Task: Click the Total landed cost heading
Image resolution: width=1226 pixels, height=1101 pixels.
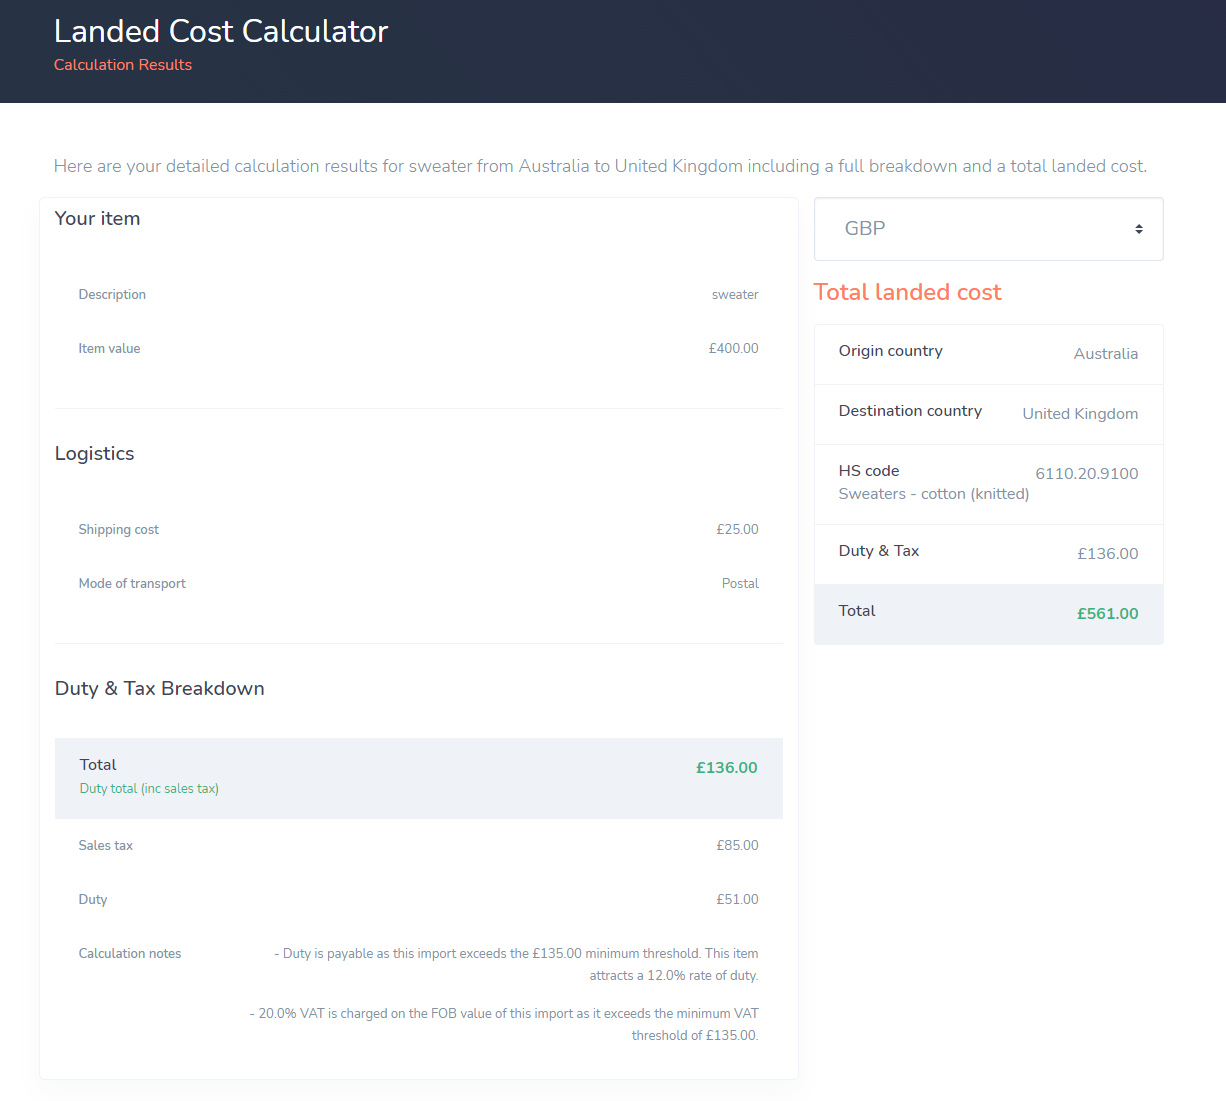Action: point(907,292)
